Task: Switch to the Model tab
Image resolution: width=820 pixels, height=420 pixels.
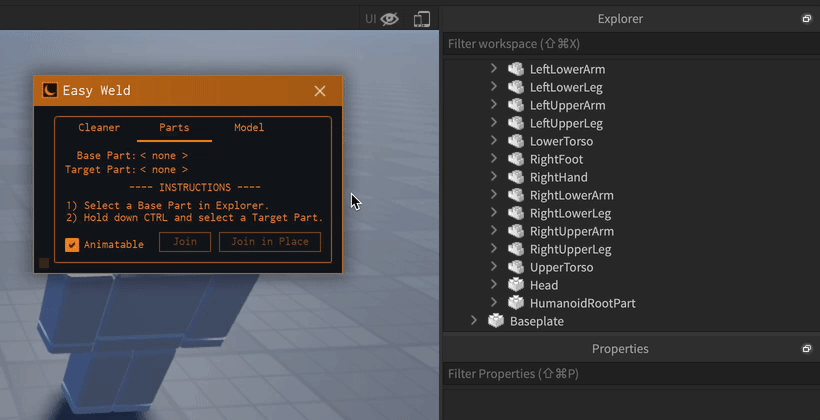Action: [249, 128]
